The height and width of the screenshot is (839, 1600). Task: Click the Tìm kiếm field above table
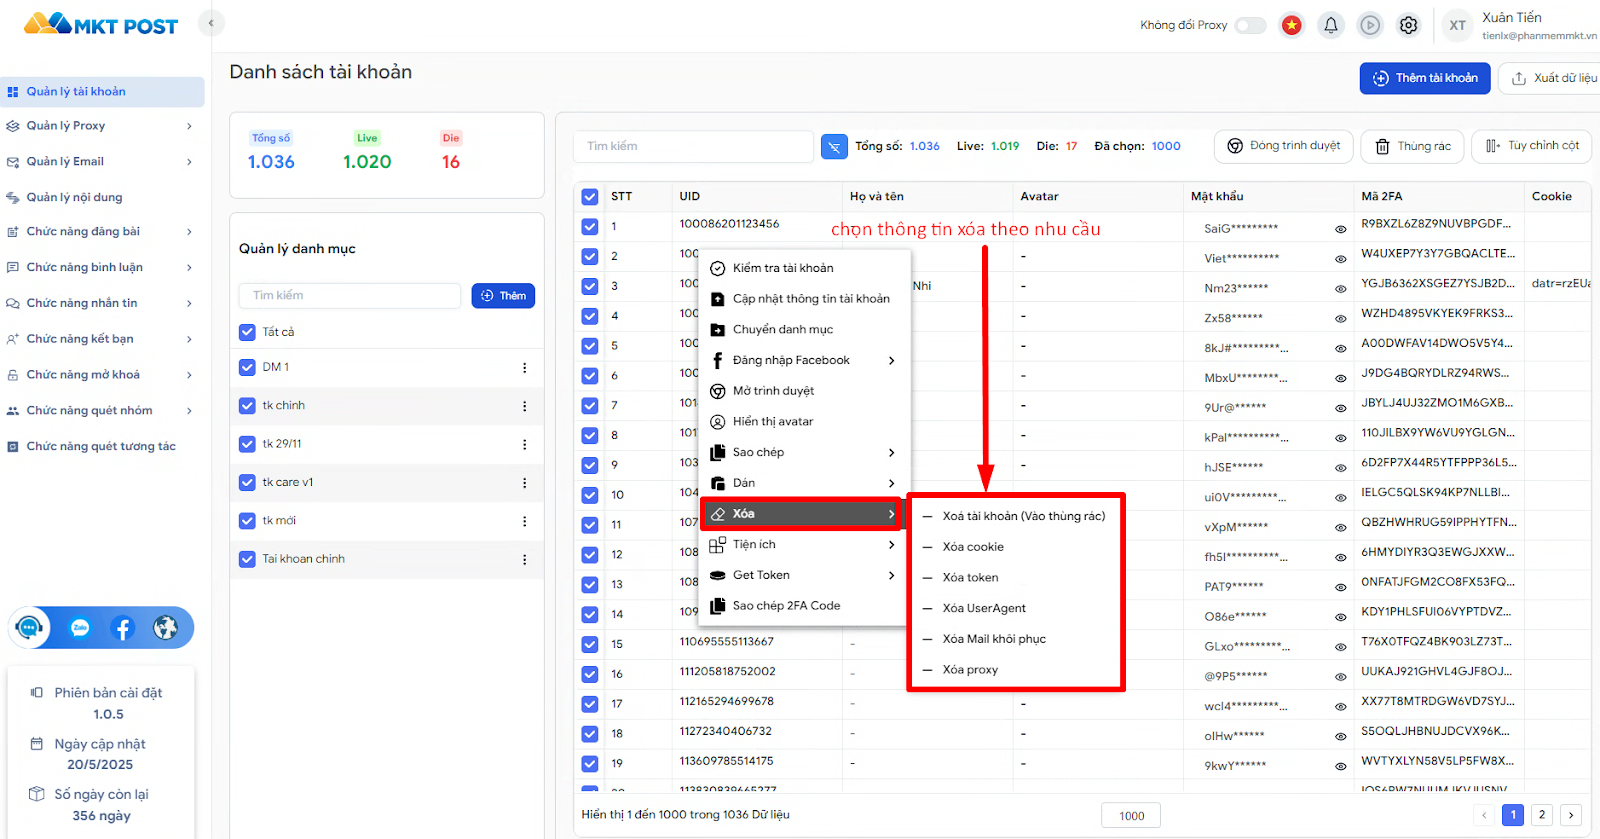[693, 146]
